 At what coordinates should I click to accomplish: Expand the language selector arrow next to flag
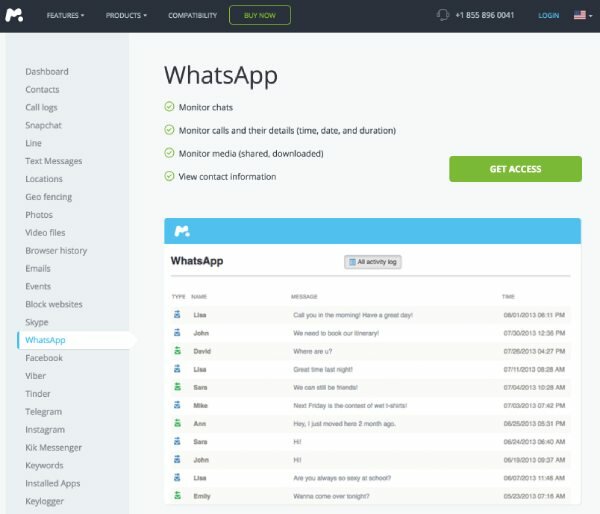coord(591,16)
